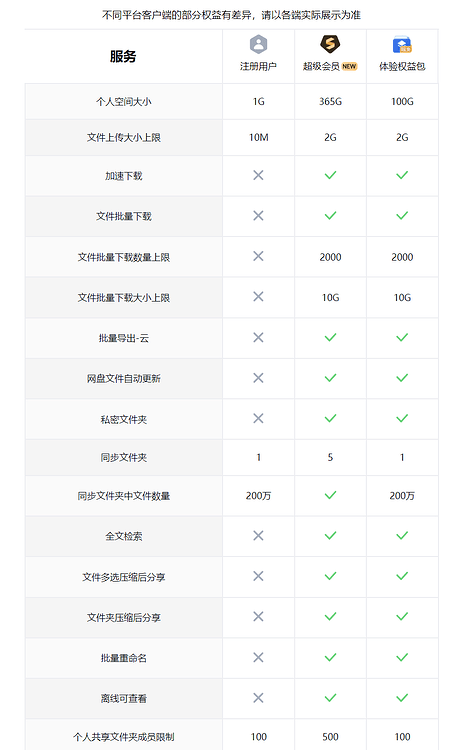The width and height of the screenshot is (460, 750).
Task: Click the 体验权益包 blue icon
Action: tap(402, 44)
